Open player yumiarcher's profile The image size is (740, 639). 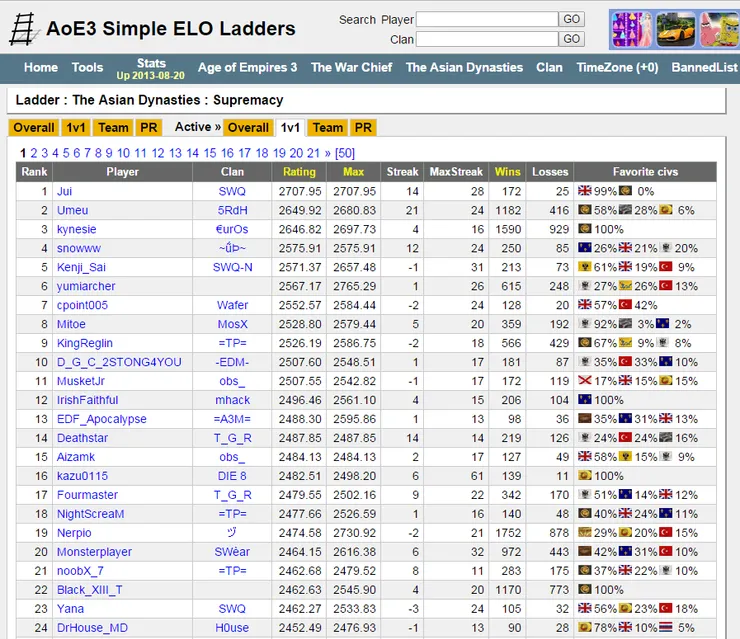pos(86,286)
